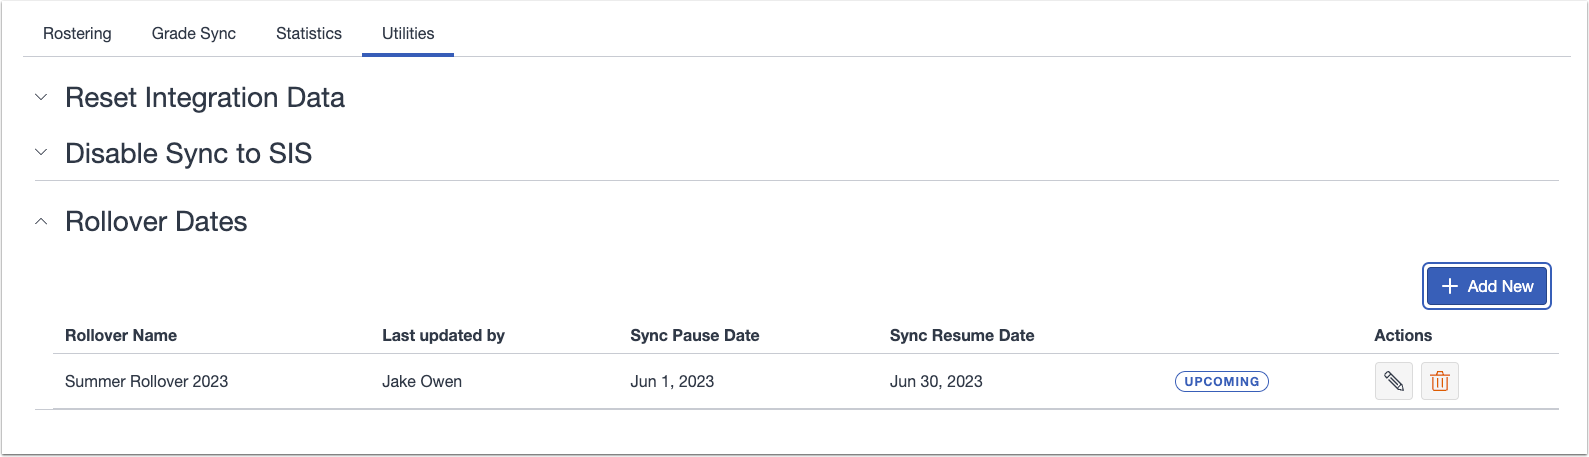Viewport: 1589px width, 457px height.
Task: Switch to the Rostering tab
Action: [77, 33]
